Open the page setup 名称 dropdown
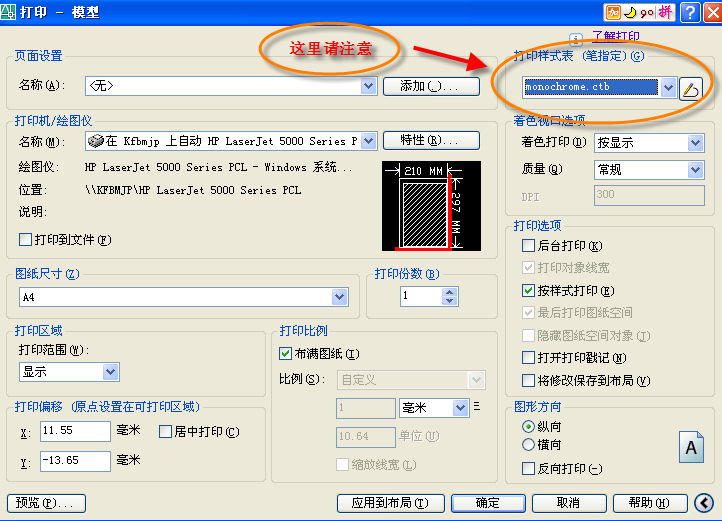722x521 pixels. tap(368, 86)
